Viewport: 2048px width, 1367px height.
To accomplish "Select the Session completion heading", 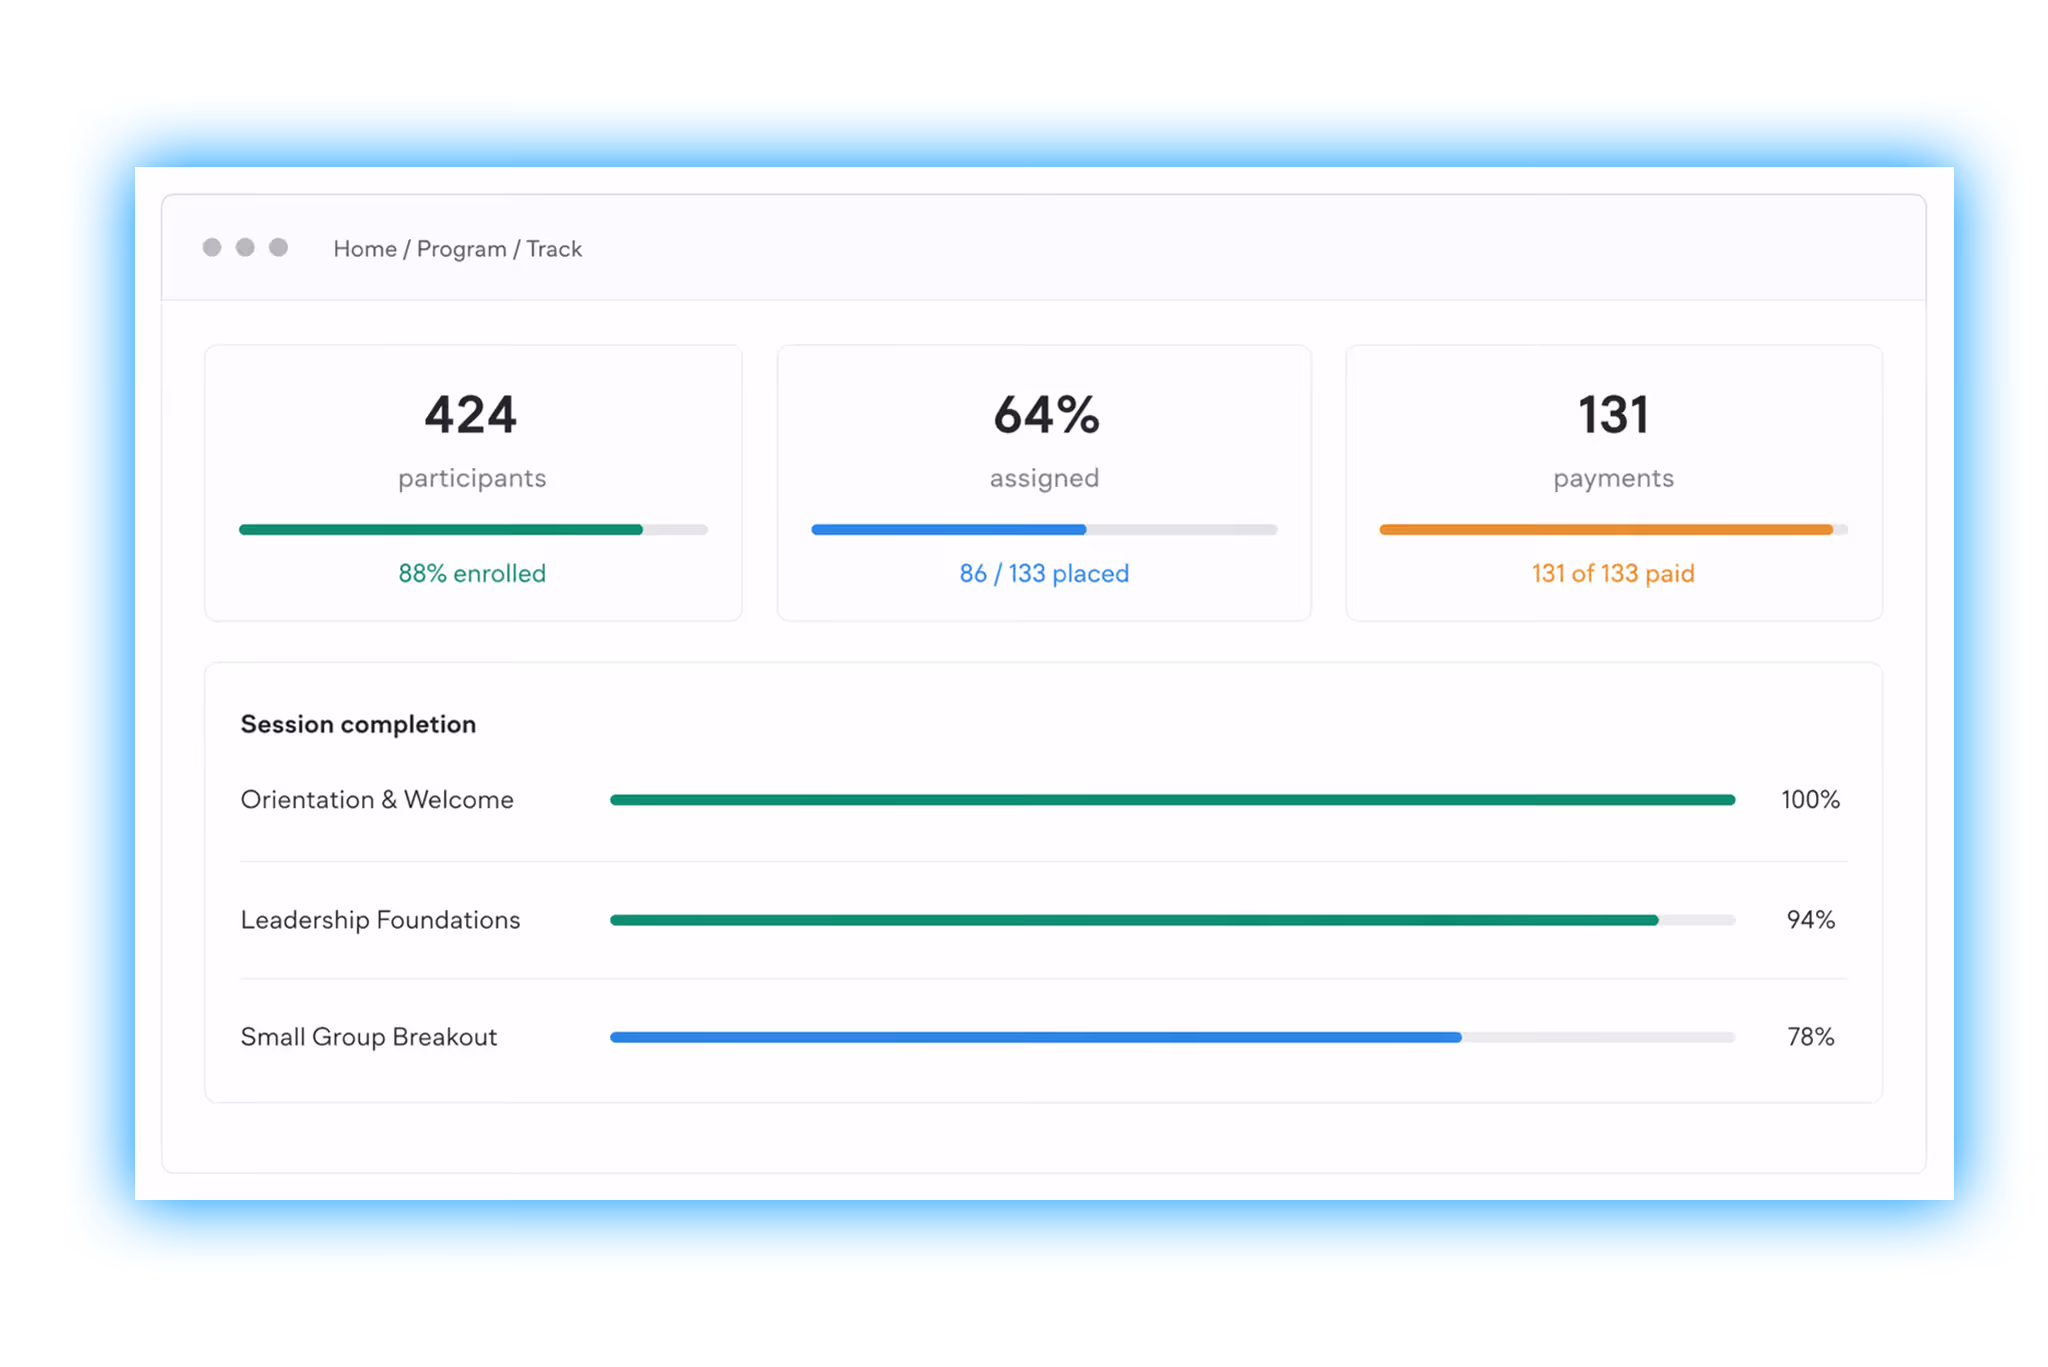I will pyautogui.click(x=357, y=723).
